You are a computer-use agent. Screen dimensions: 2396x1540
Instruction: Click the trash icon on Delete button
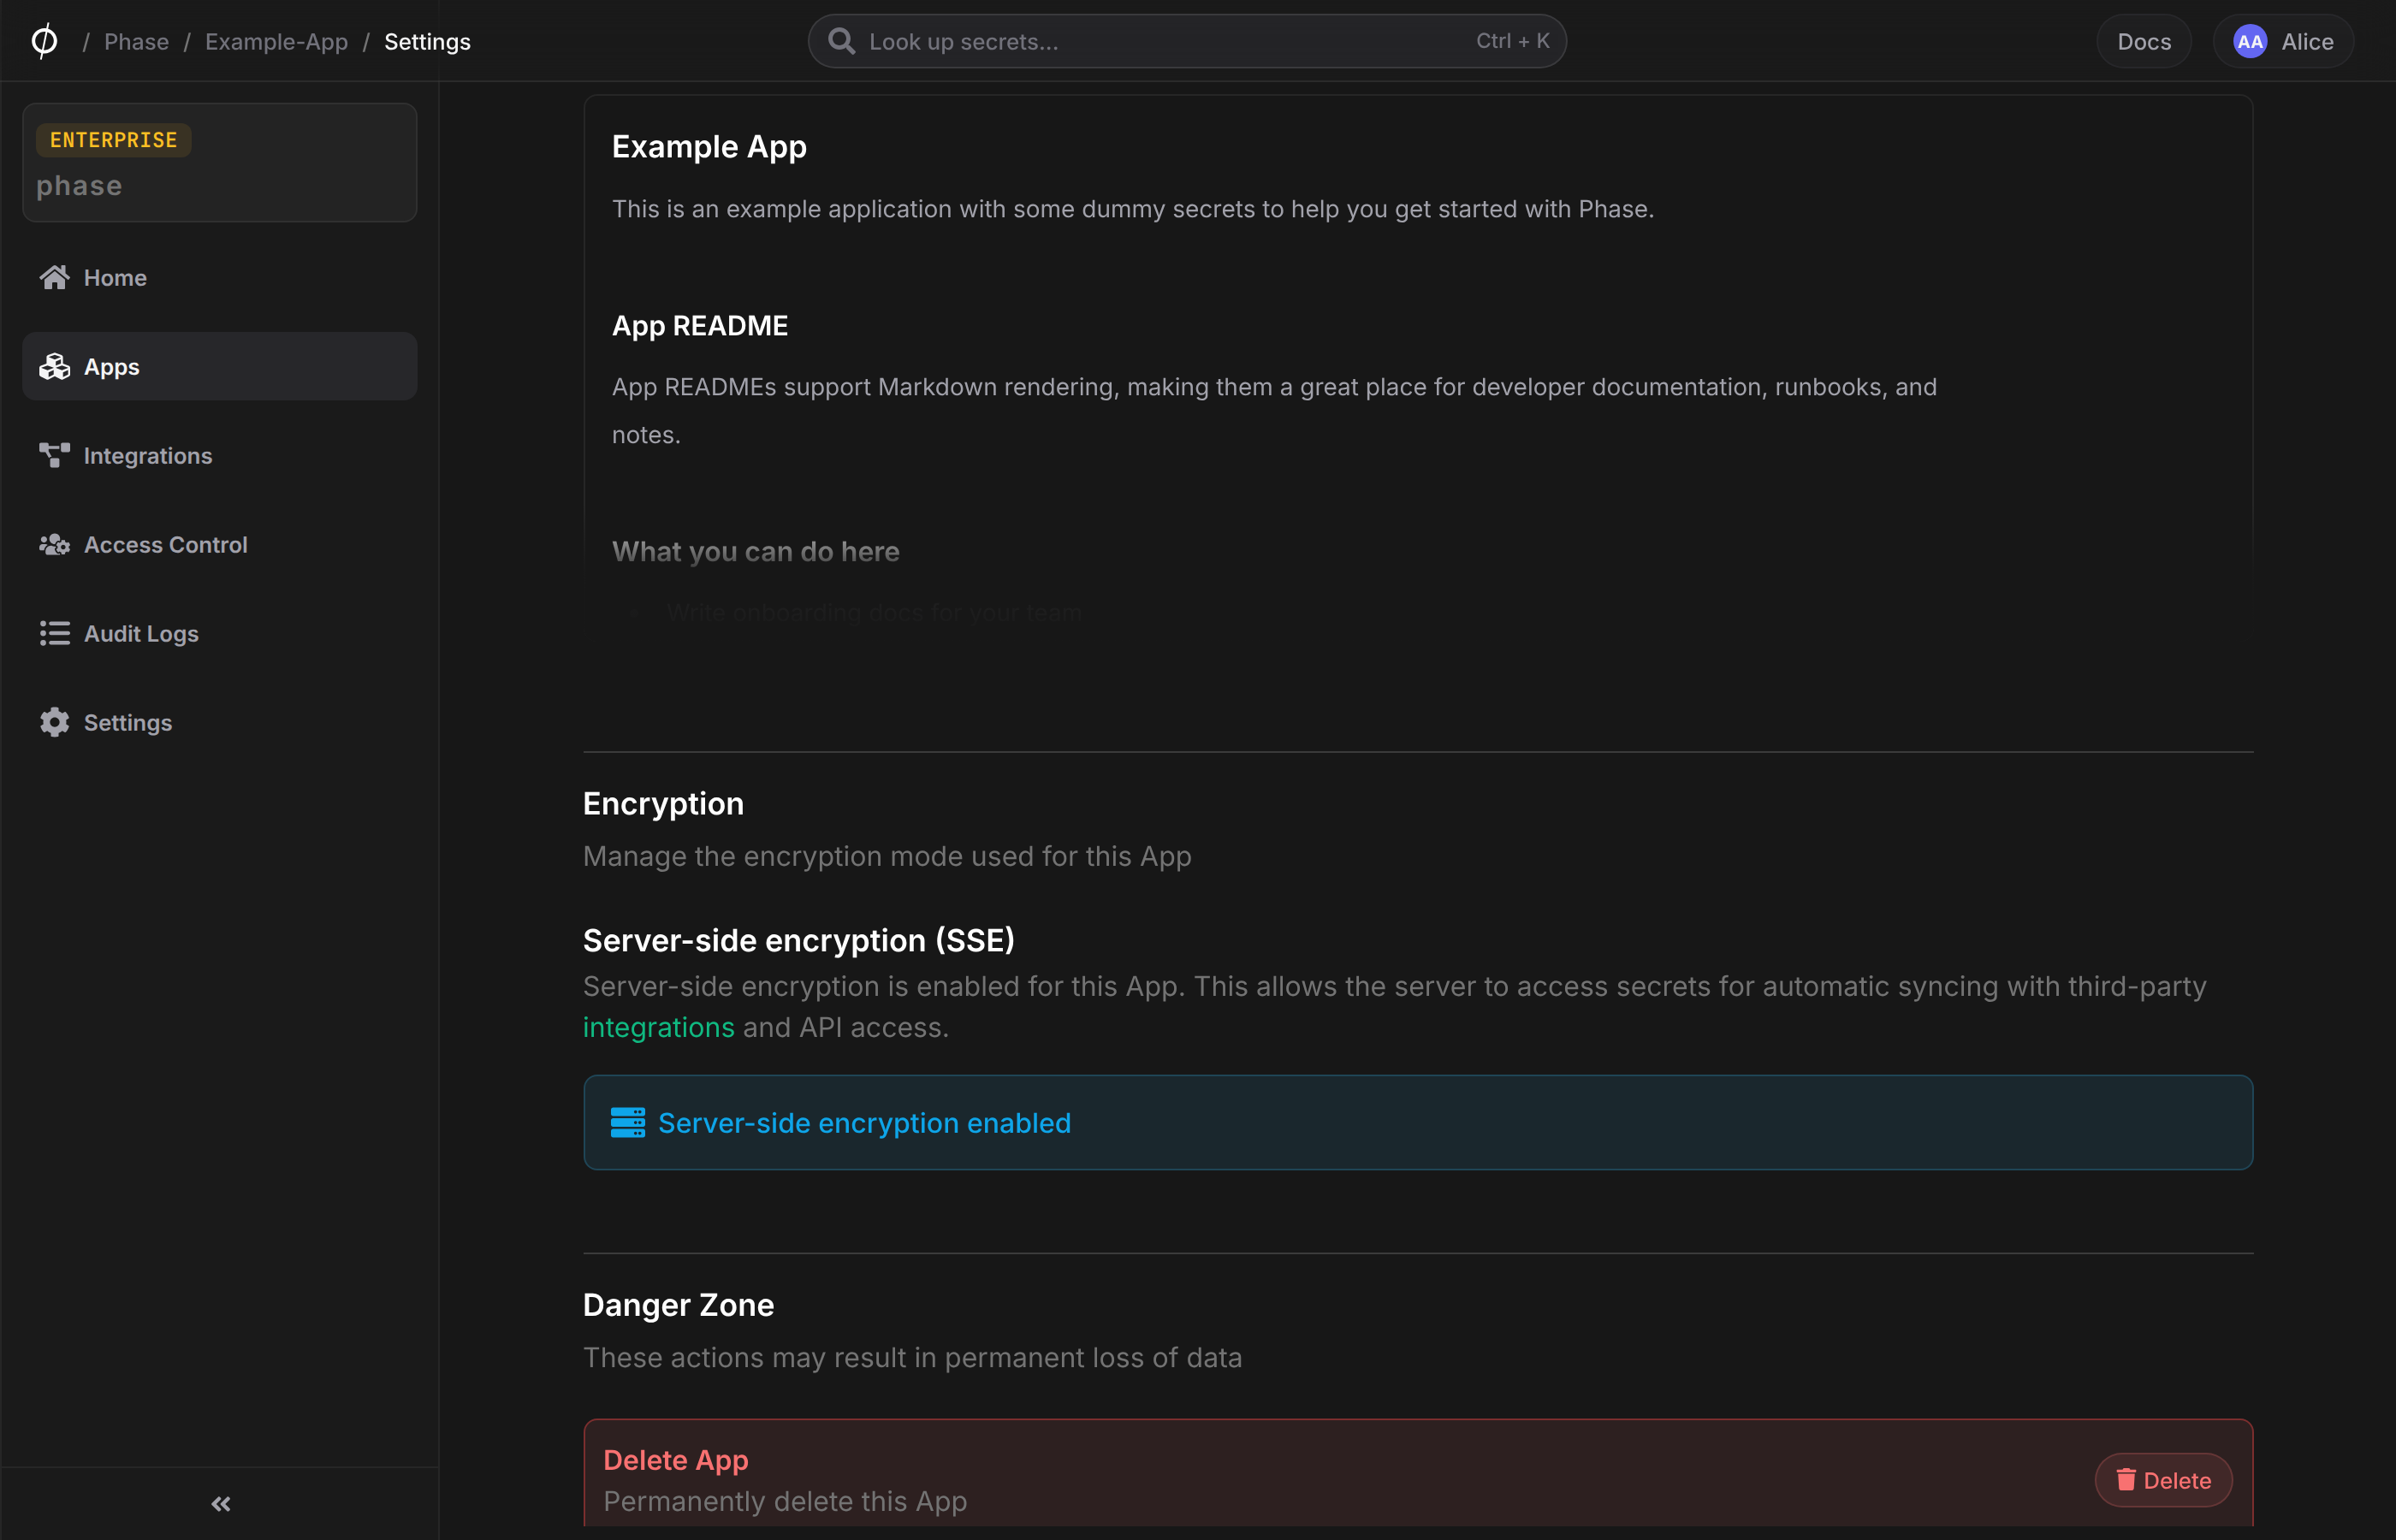[2126, 1479]
